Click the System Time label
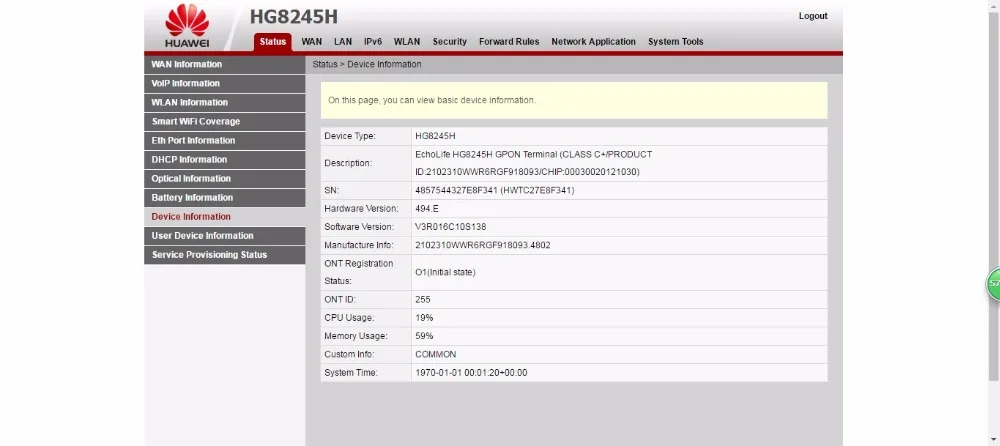Image resolution: width=1000 pixels, height=446 pixels. tap(351, 373)
